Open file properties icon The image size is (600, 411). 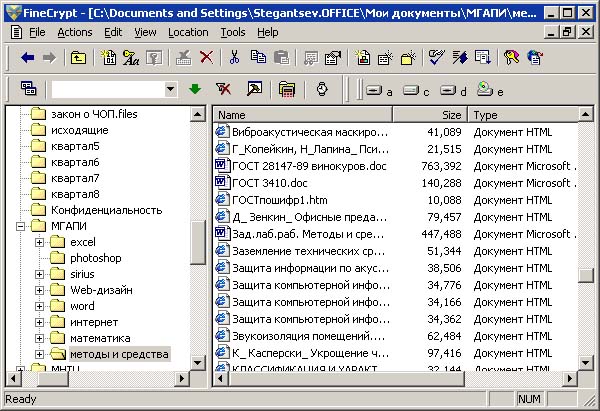coord(333,58)
